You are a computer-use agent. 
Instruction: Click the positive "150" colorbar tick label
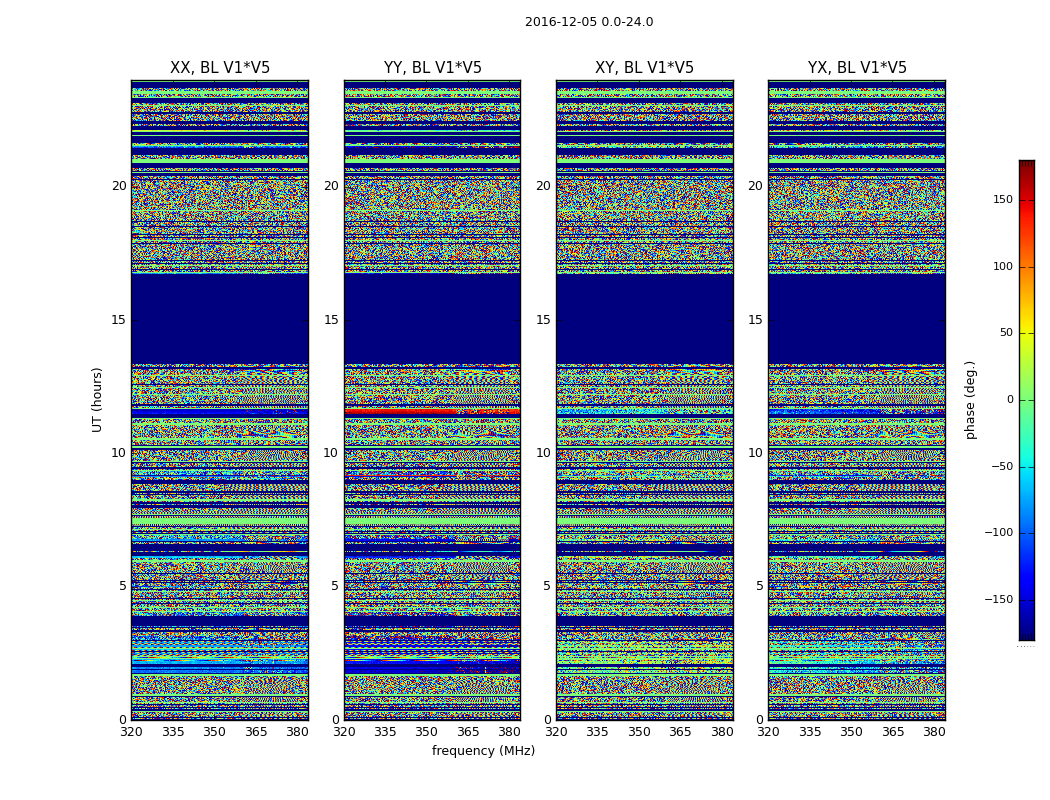point(1002,199)
